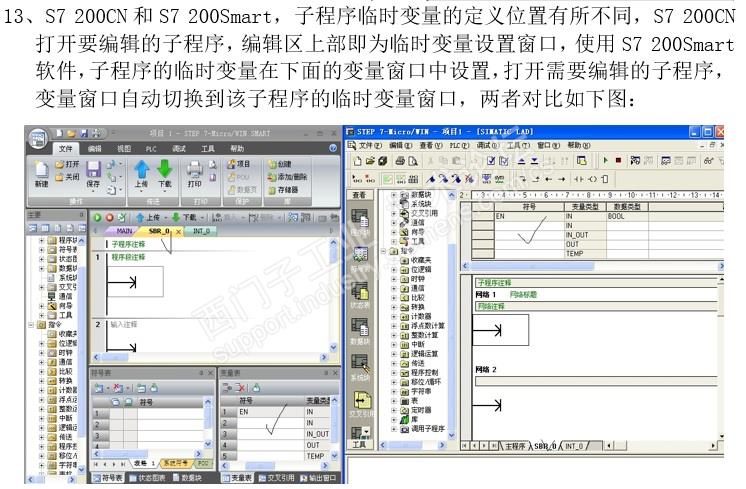Click the EN cell in SMART 变量表
Viewport: 746px width, 489px height.
pos(270,412)
